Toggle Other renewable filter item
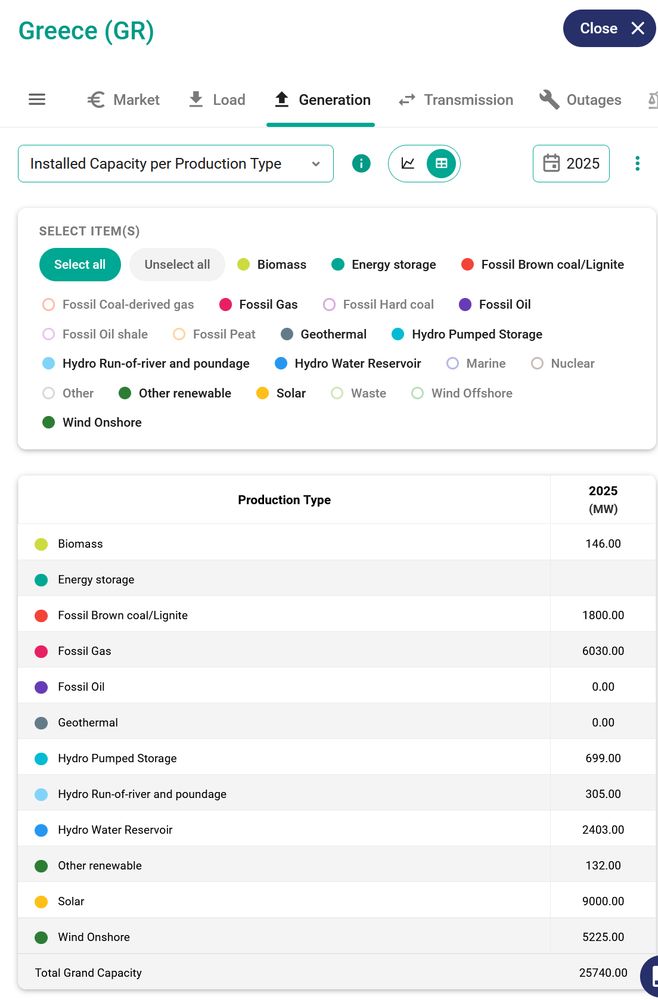 pyautogui.click(x=175, y=393)
